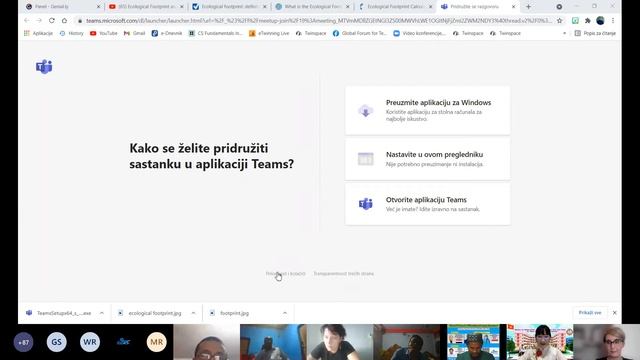Click the green extension icon in toolbar
Screen dimensions: 640x360
(x=575, y=20)
